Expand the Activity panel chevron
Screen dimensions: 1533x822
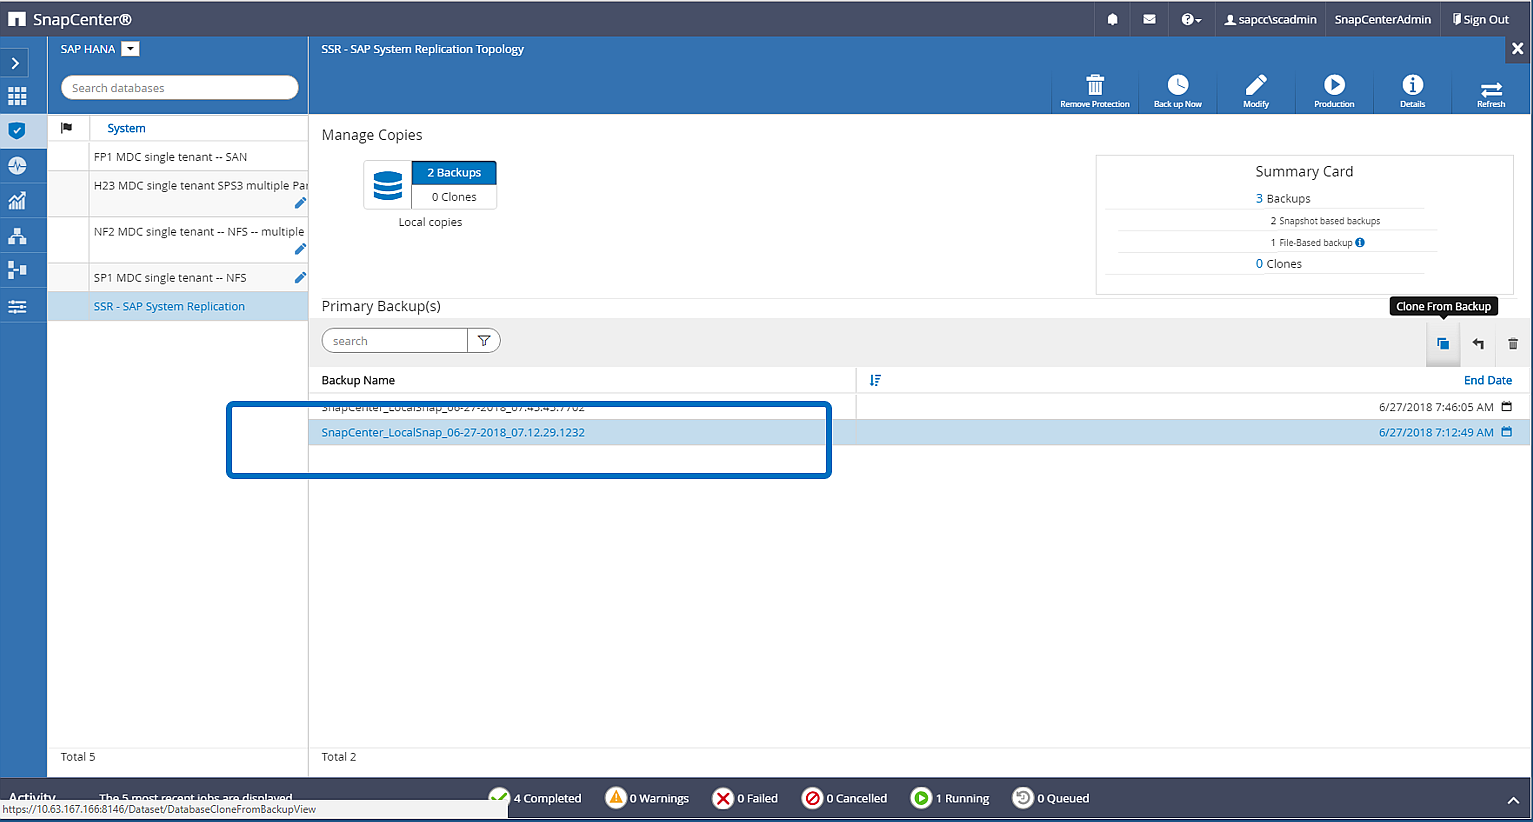click(1513, 800)
